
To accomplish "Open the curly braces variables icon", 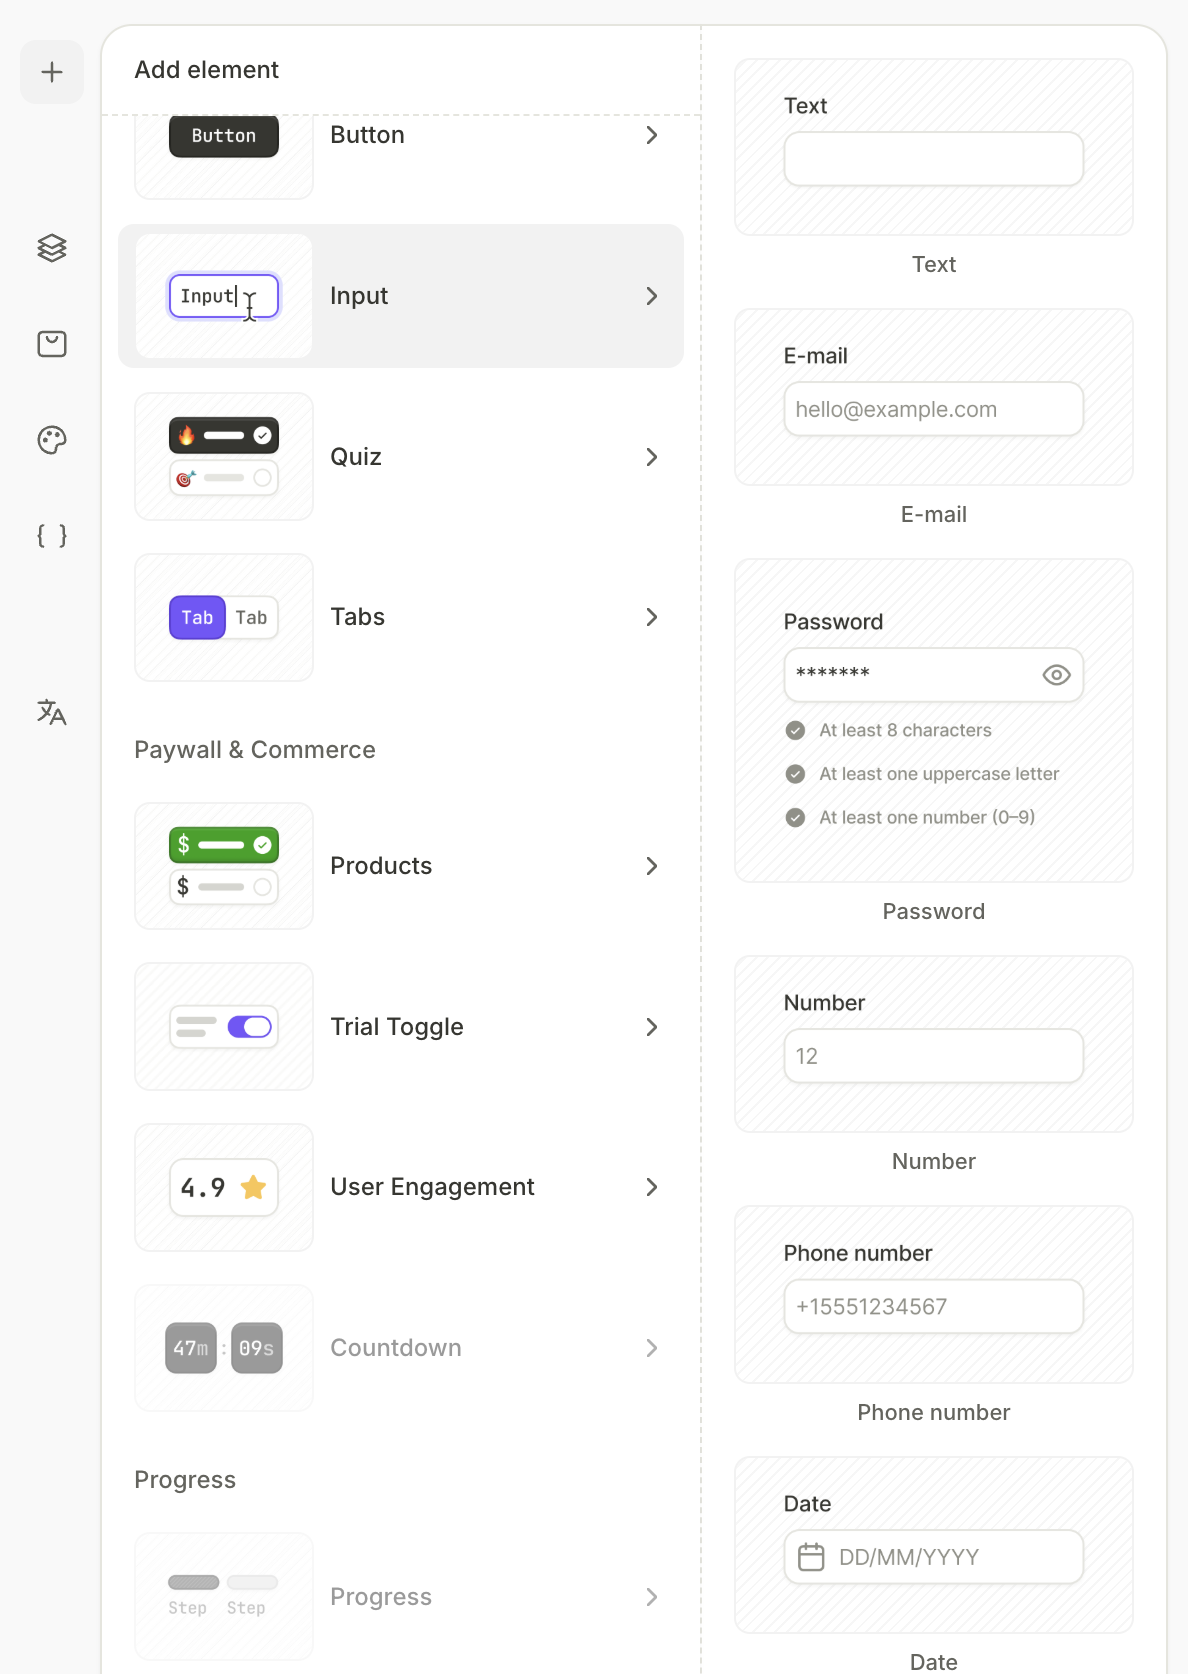I will pyautogui.click(x=52, y=536).
